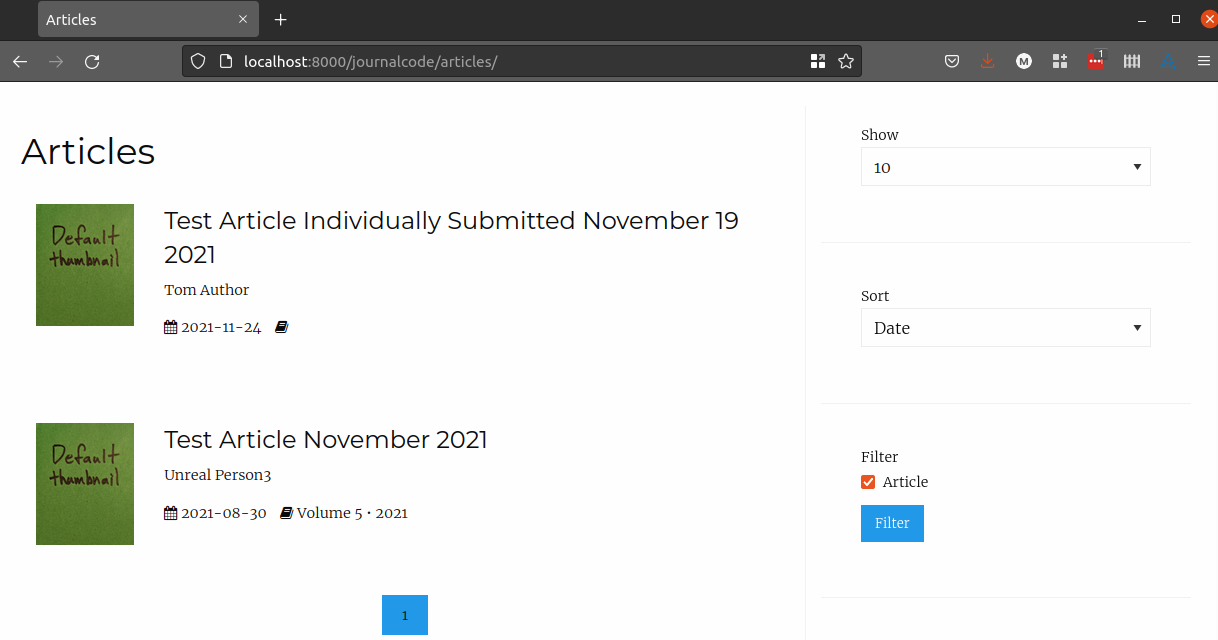
Task: Minimize the browser window
Action: tap(1142, 20)
